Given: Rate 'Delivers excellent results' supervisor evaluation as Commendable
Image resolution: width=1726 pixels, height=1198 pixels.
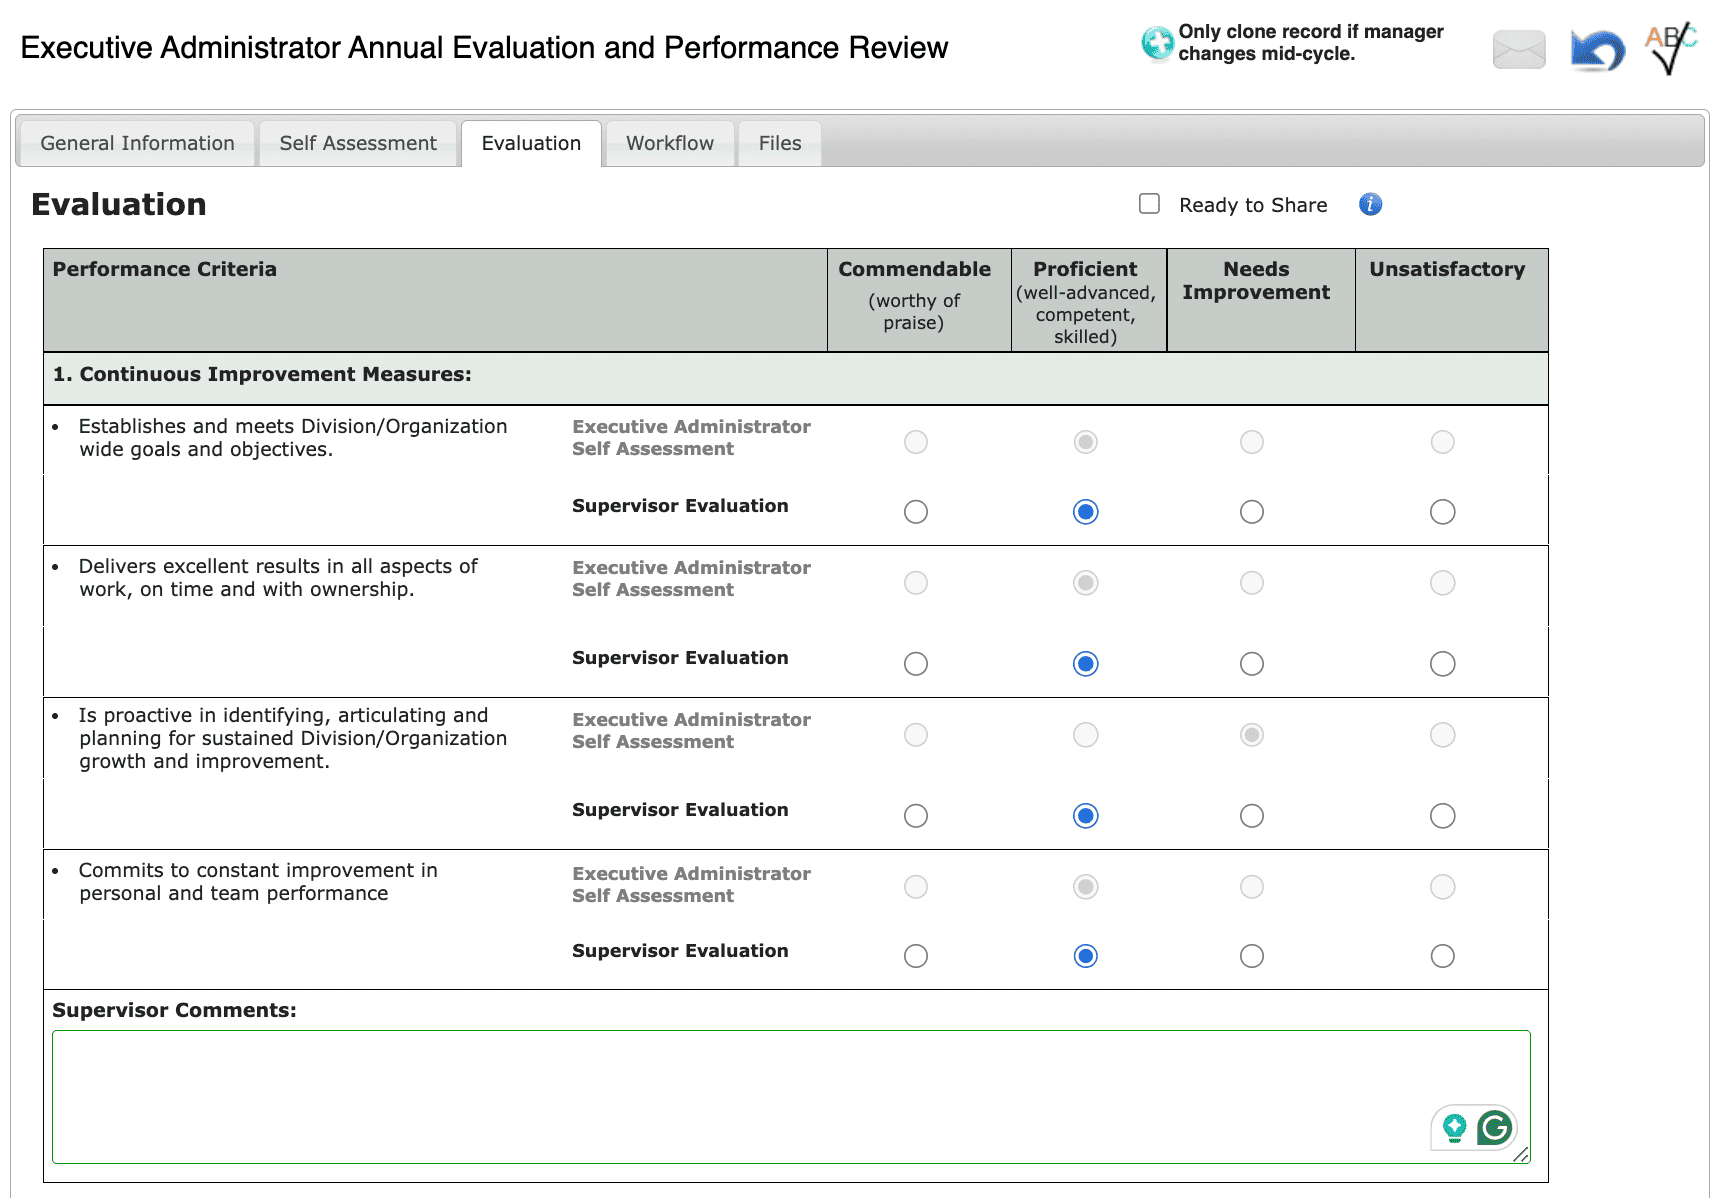Looking at the screenshot, I should (916, 664).
